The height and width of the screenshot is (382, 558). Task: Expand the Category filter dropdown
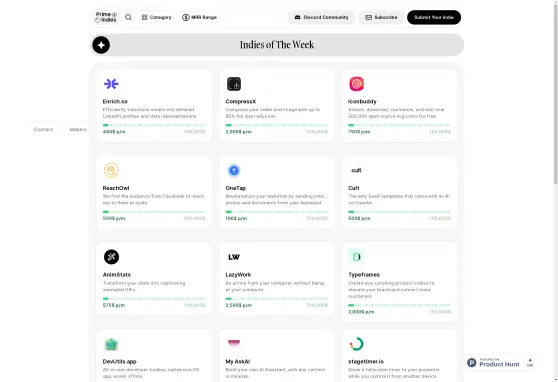[156, 17]
